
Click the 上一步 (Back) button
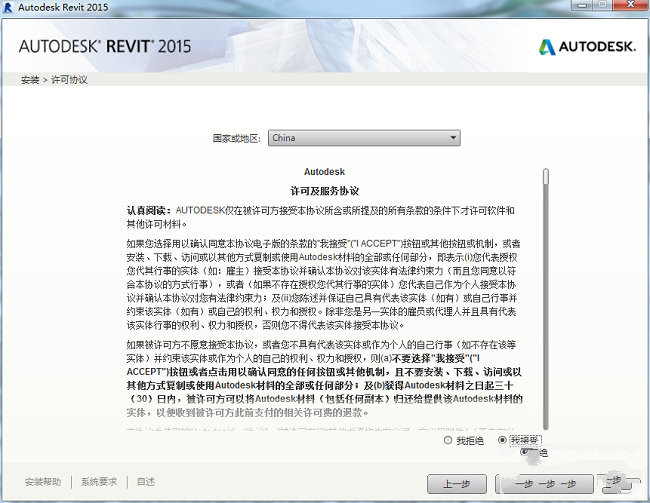tap(457, 484)
